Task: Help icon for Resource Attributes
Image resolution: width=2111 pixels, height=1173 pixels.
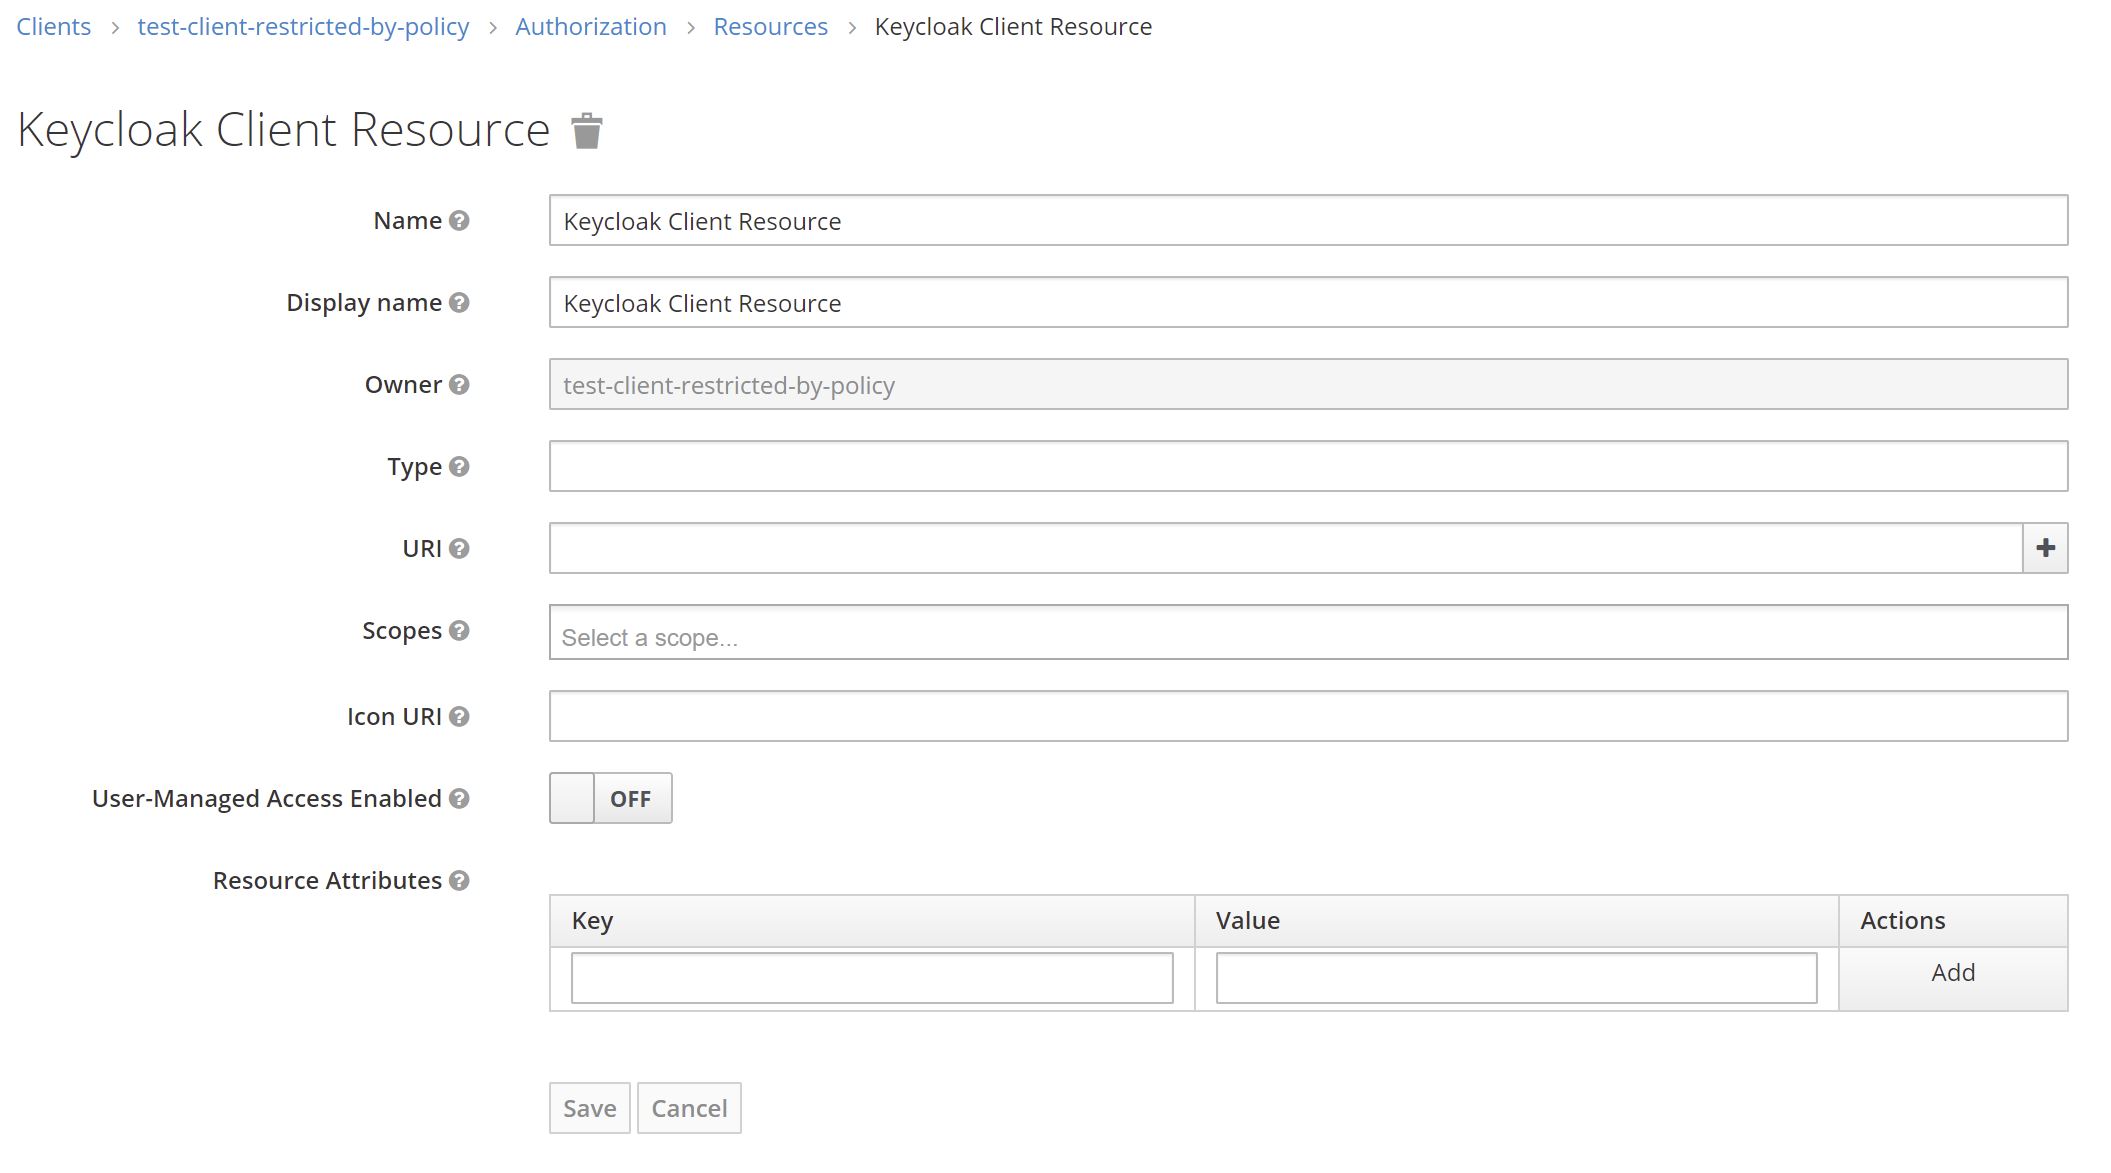Action: (x=459, y=880)
